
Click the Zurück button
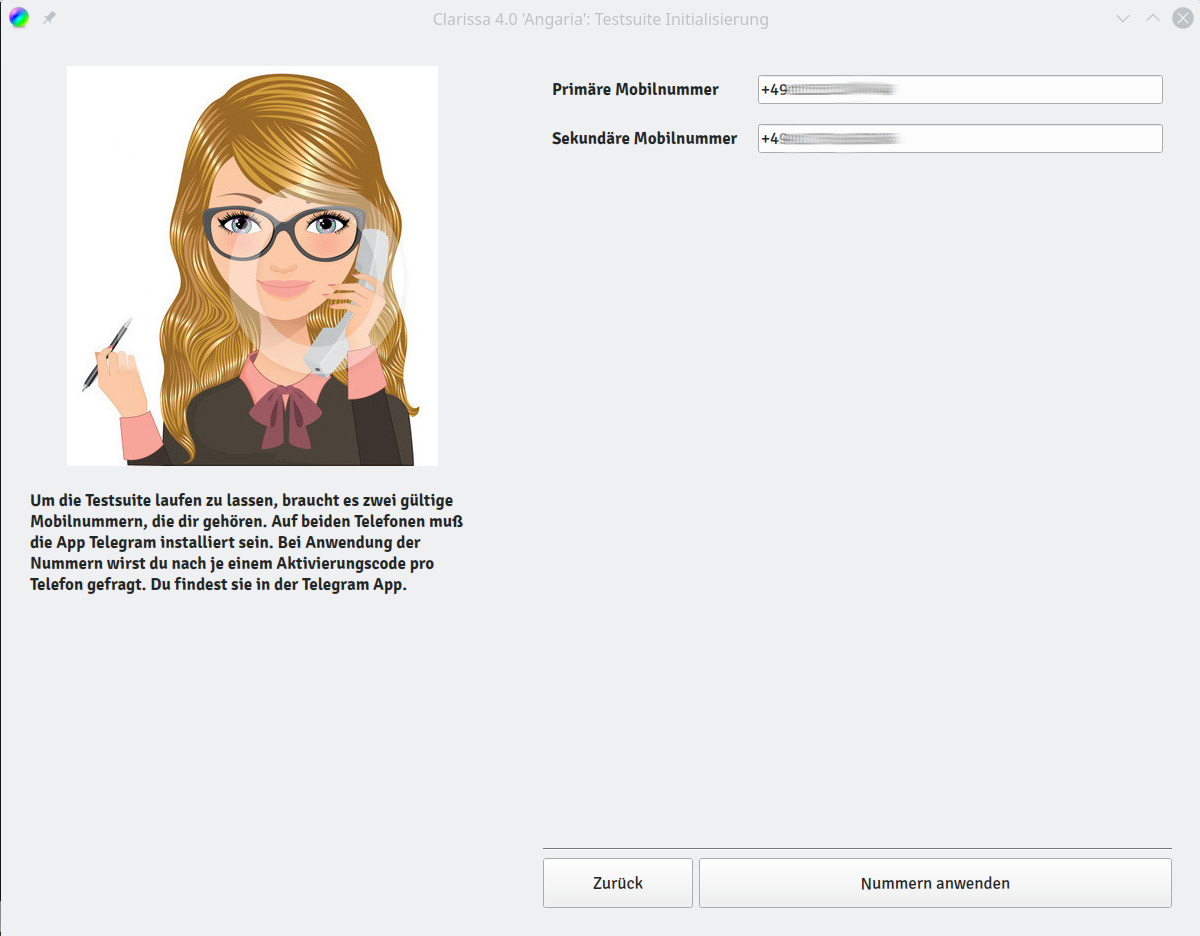(x=618, y=883)
